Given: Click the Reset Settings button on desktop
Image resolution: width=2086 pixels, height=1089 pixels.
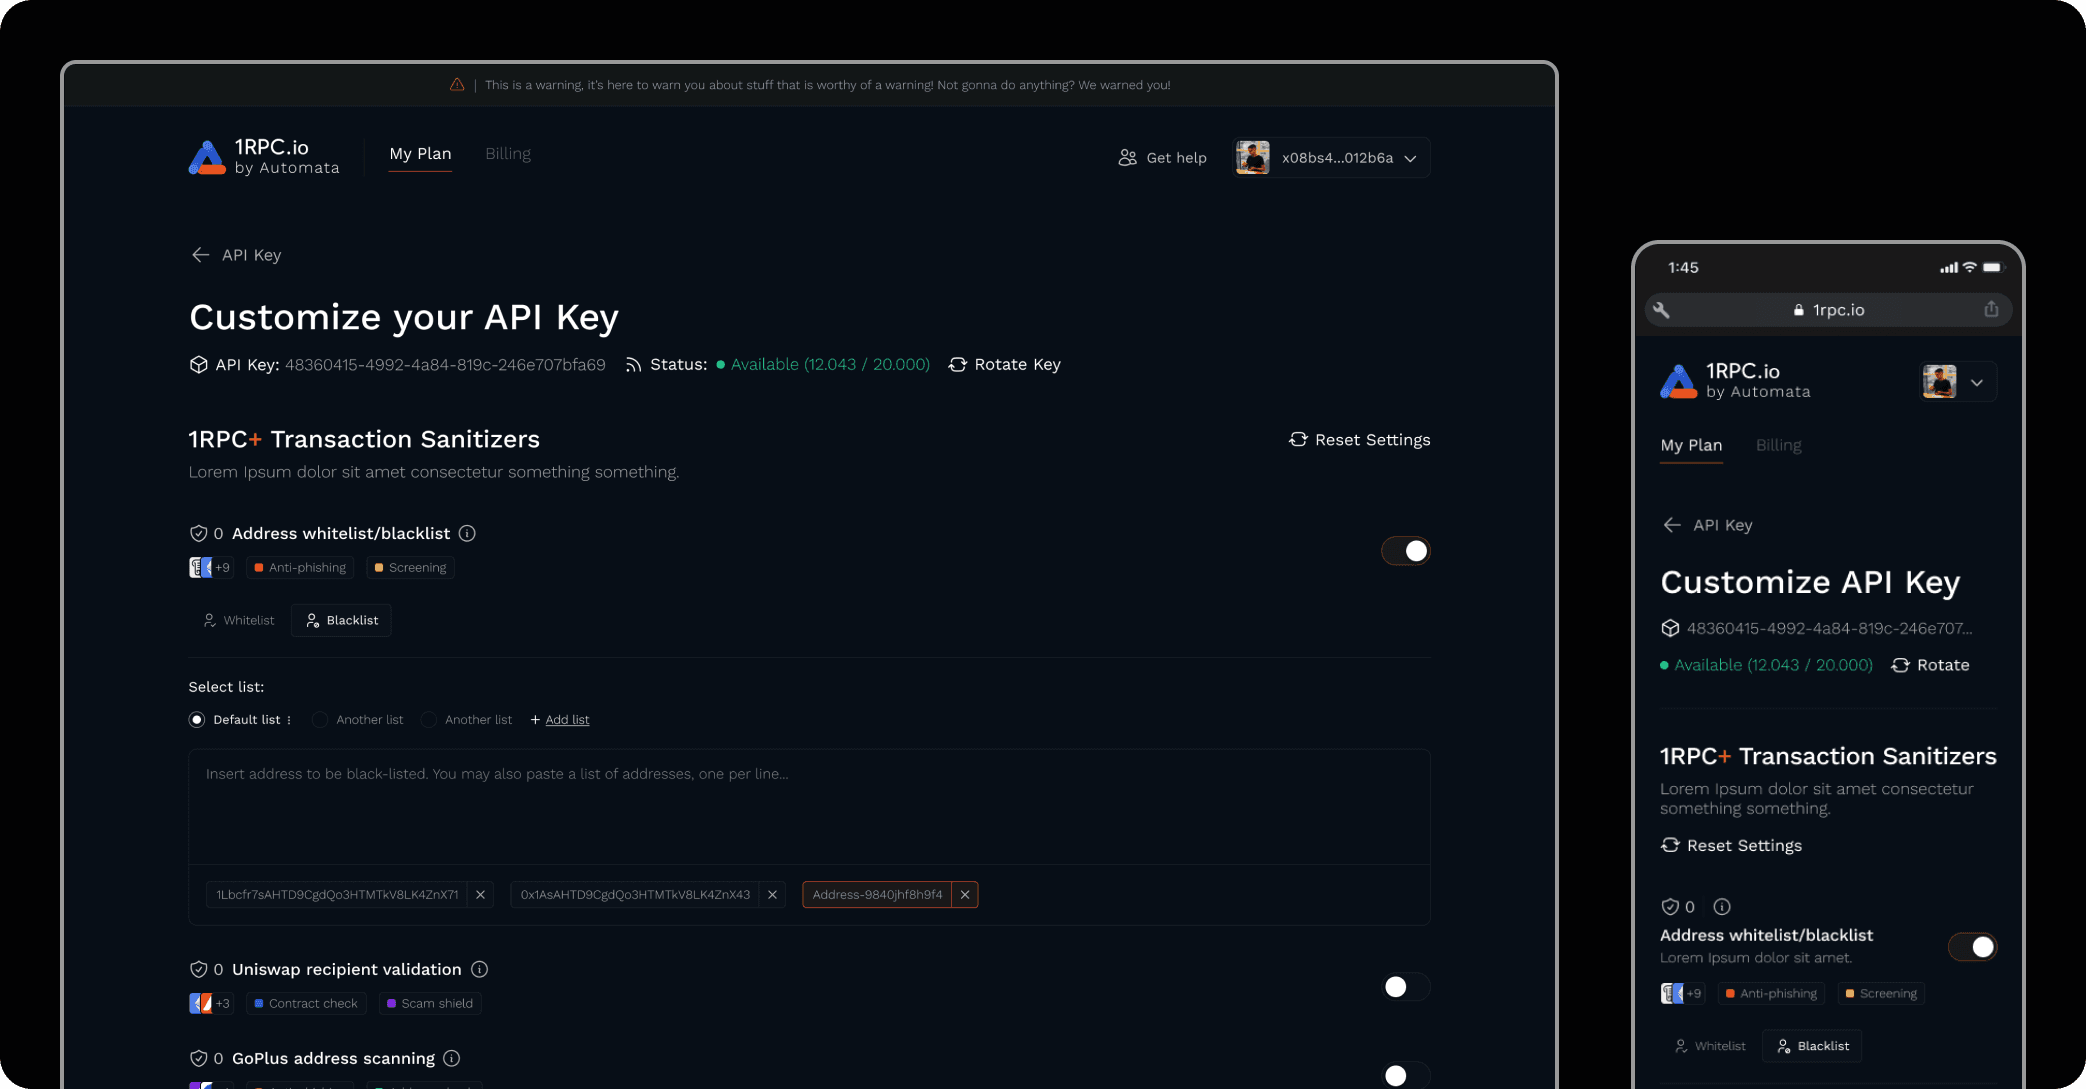Looking at the screenshot, I should point(1360,440).
